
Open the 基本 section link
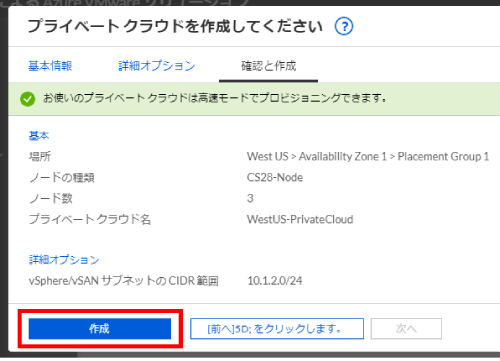tap(39, 136)
